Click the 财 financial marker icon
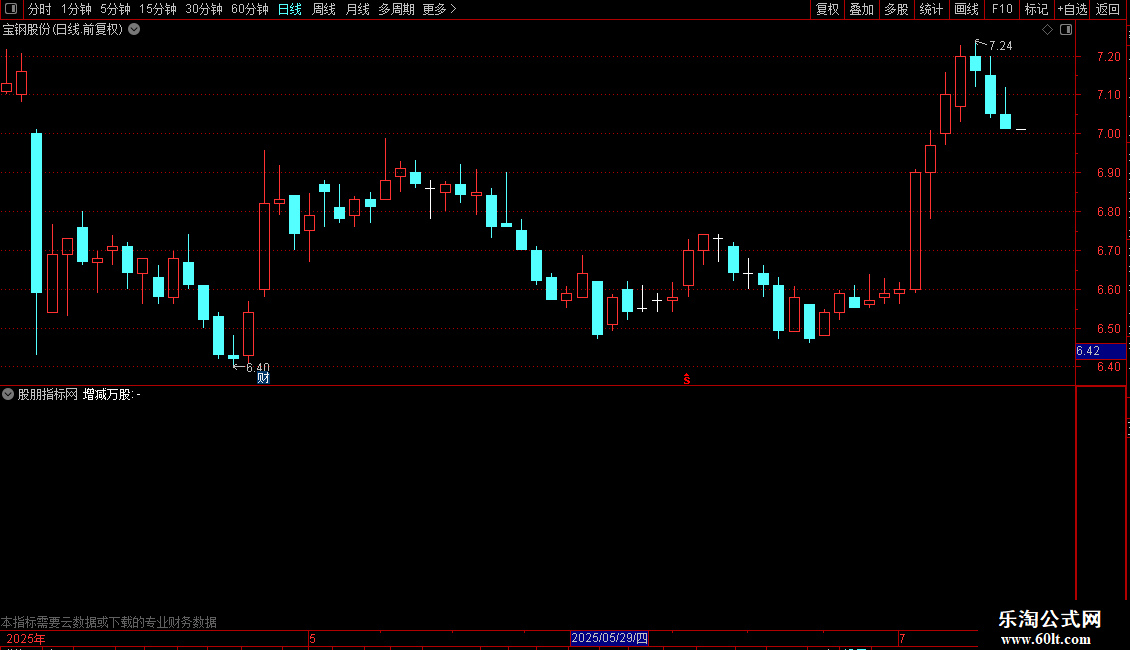The image size is (1130, 650). click(x=263, y=378)
